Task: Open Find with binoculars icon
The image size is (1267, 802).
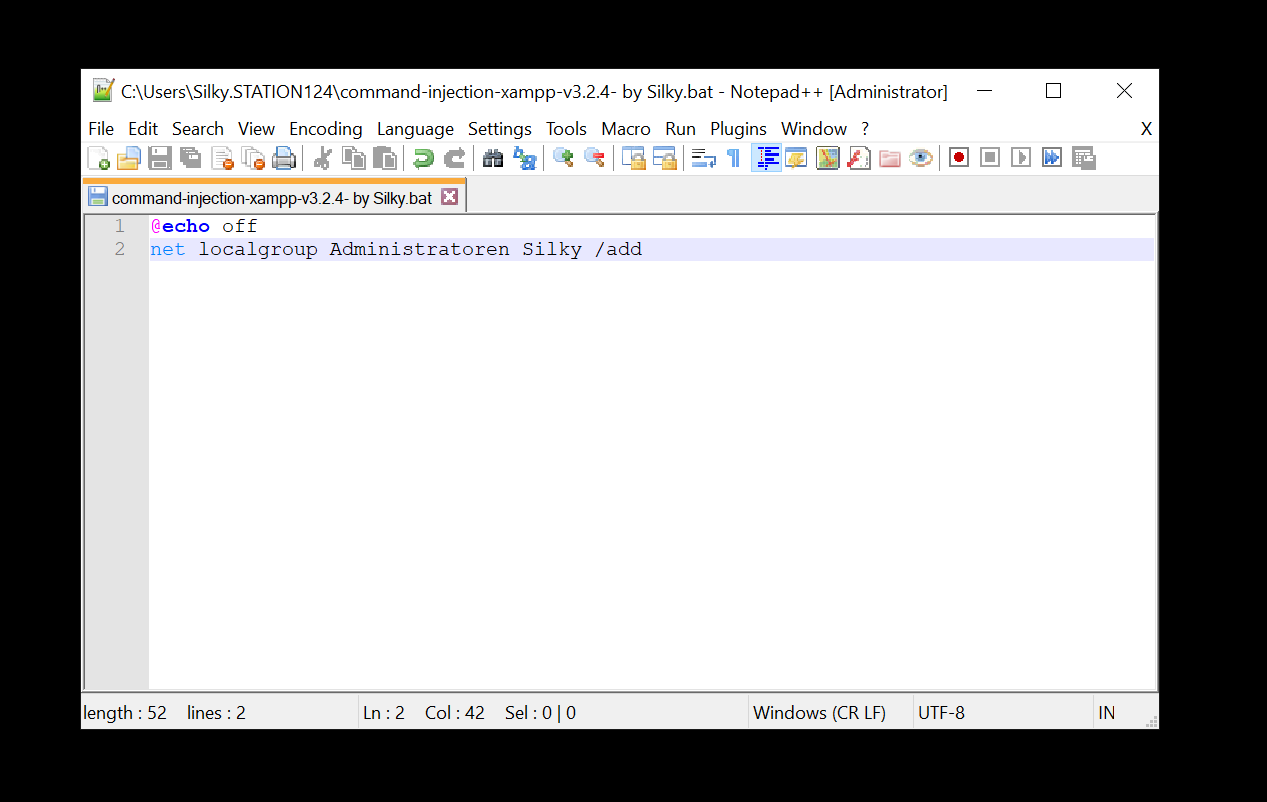Action: click(493, 158)
